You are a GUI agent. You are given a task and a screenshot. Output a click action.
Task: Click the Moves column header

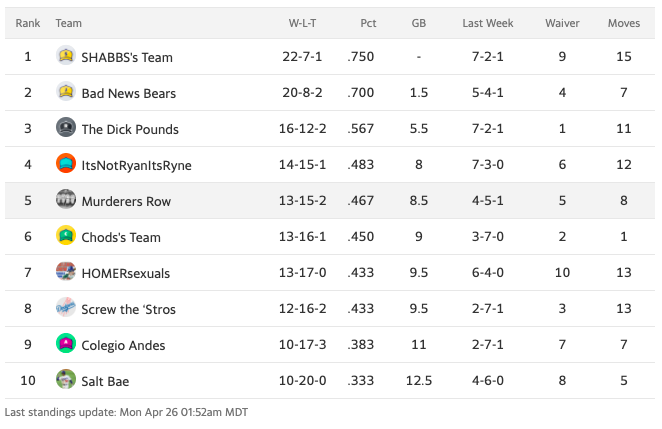click(624, 22)
